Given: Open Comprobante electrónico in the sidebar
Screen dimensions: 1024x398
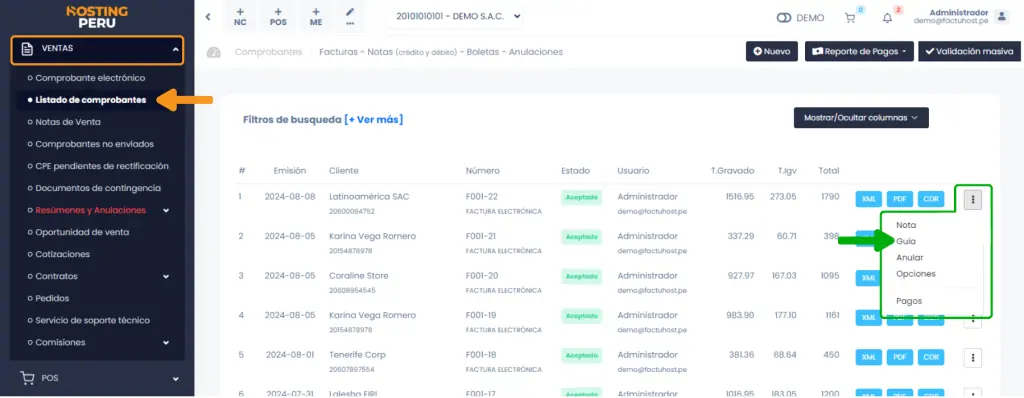Looking at the screenshot, I should [x=90, y=78].
